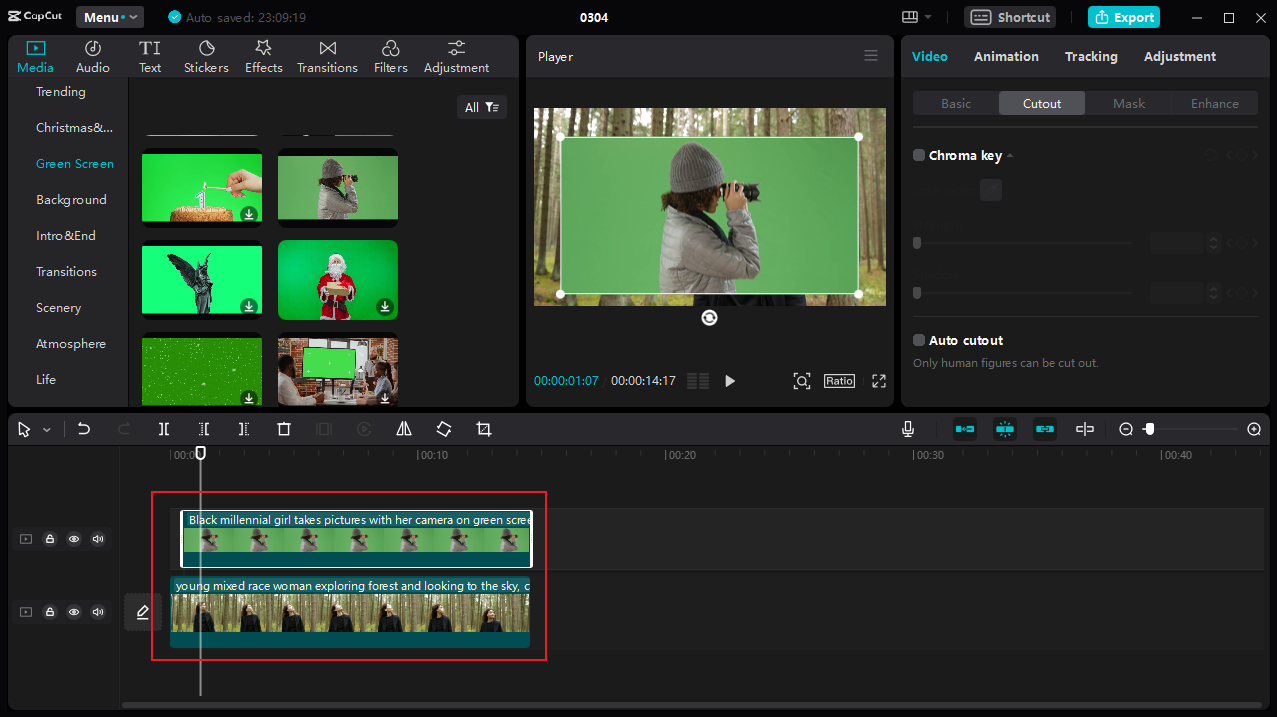This screenshot has height=717, width=1277.
Task: Switch to the Tracking tab
Action: tap(1091, 56)
